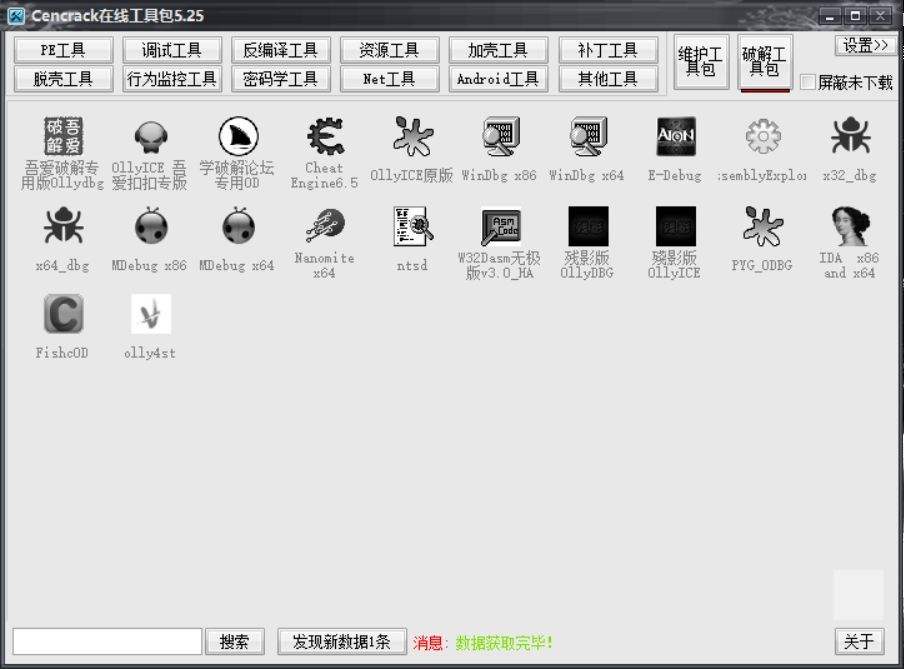This screenshot has height=669, width=904.
Task: Open 学破解论坛专用OD shark icon
Action: [238, 137]
